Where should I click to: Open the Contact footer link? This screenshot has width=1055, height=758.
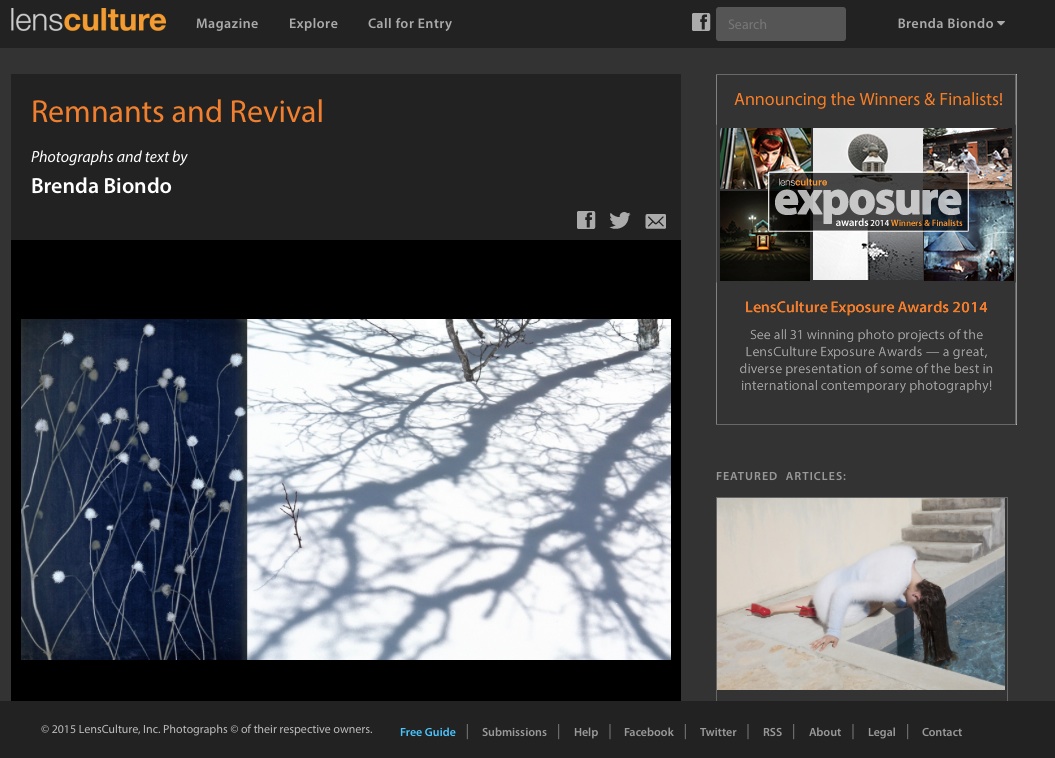941,732
